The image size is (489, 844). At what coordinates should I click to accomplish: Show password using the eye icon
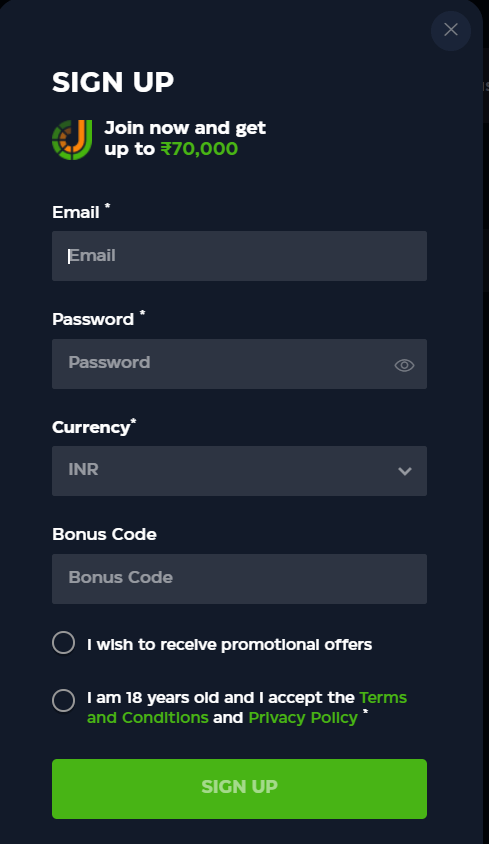pyautogui.click(x=404, y=365)
